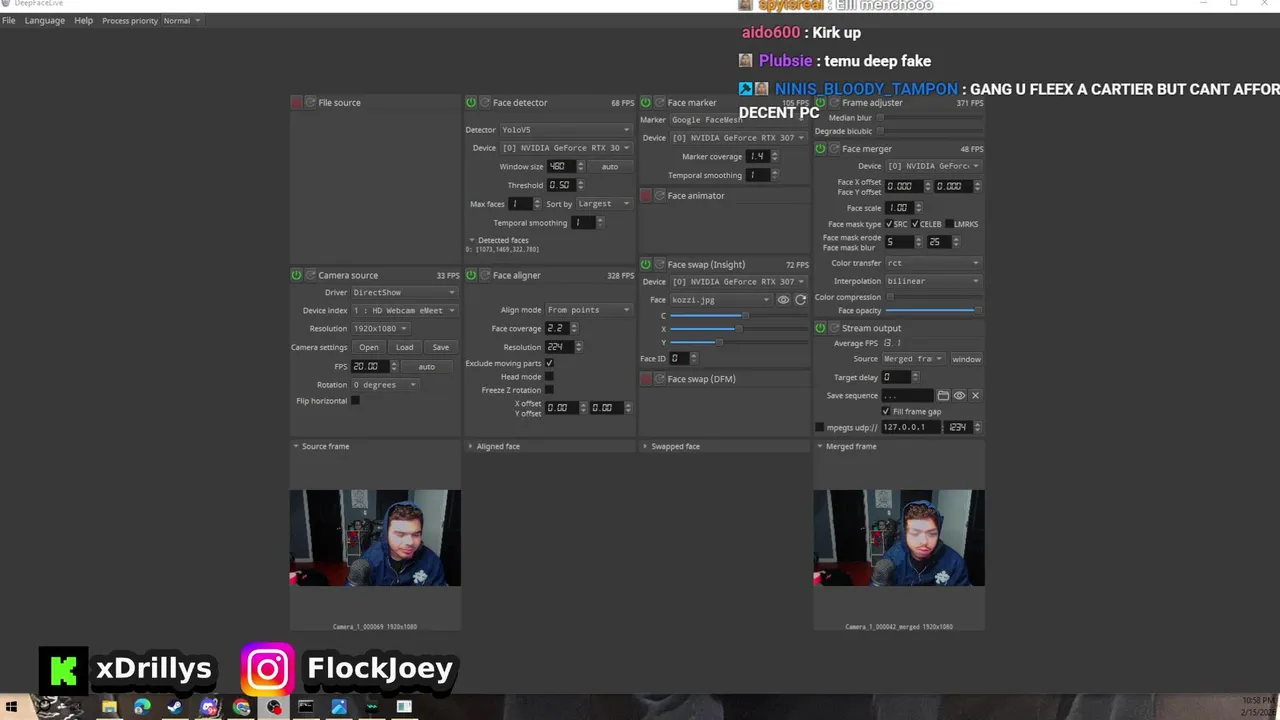This screenshot has width=1280, height=720.
Task: Reset the Face swap (DFM) settings
Action: point(660,379)
